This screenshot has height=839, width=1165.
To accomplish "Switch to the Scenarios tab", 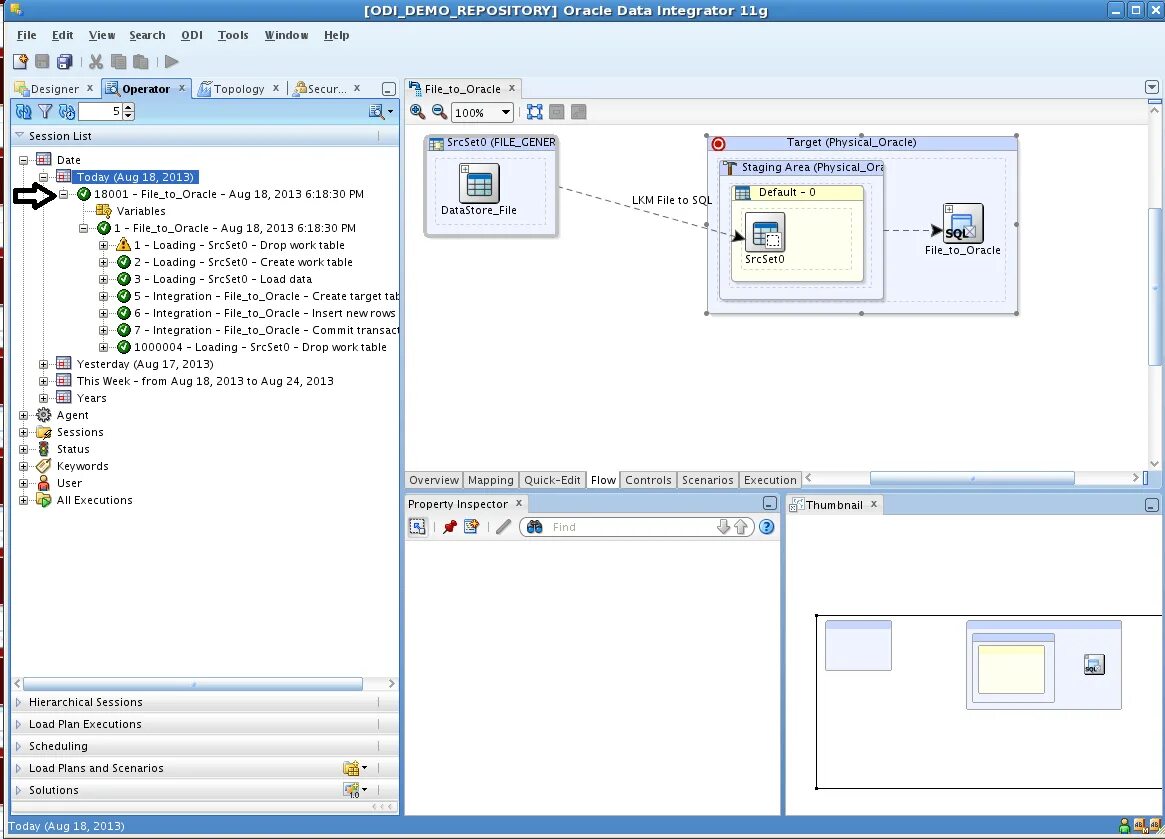I will 707,480.
